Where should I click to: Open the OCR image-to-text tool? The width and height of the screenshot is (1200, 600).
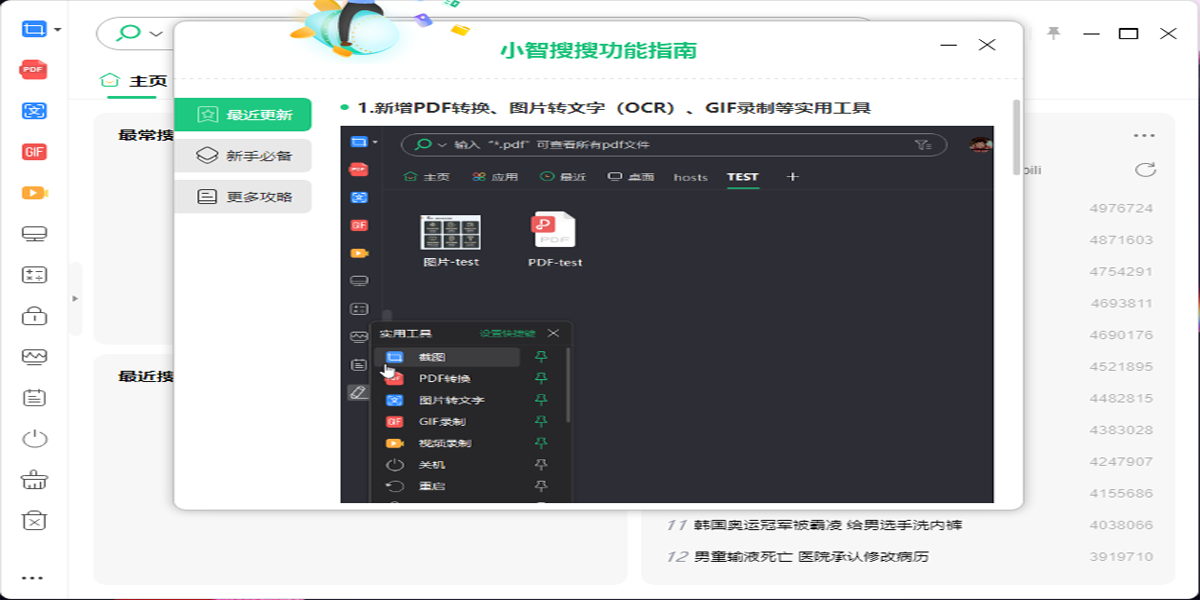pos(33,110)
